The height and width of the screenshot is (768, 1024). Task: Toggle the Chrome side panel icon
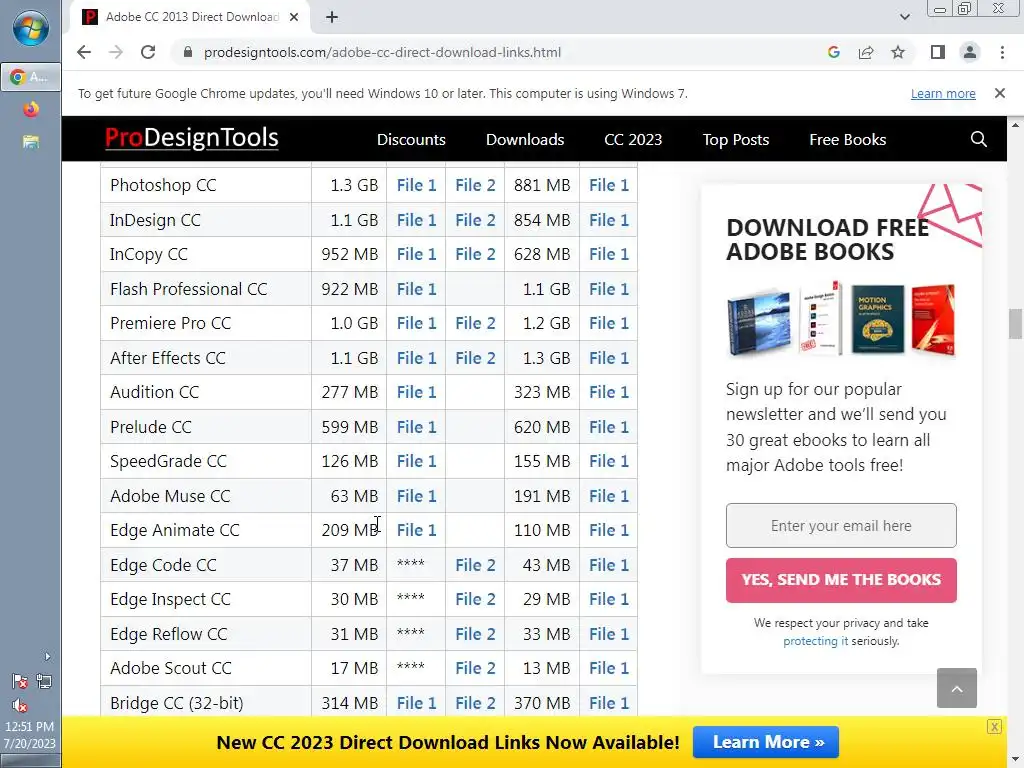938,52
